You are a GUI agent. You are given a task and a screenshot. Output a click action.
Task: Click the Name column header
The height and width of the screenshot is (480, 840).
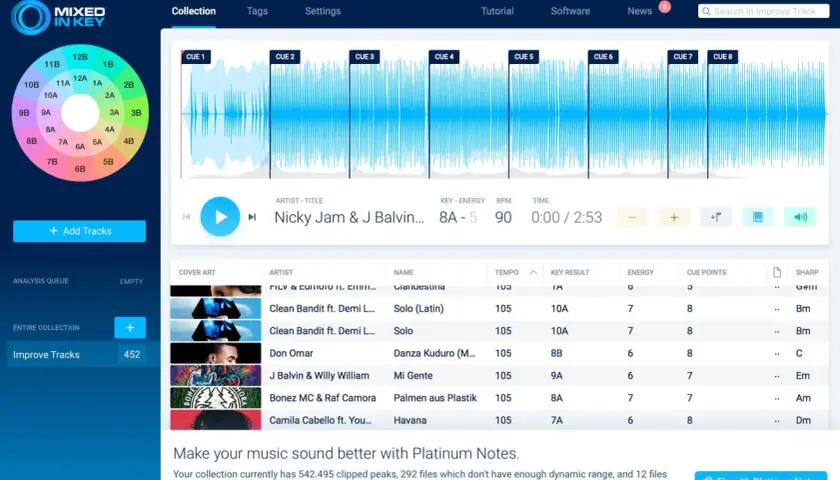coord(403,272)
